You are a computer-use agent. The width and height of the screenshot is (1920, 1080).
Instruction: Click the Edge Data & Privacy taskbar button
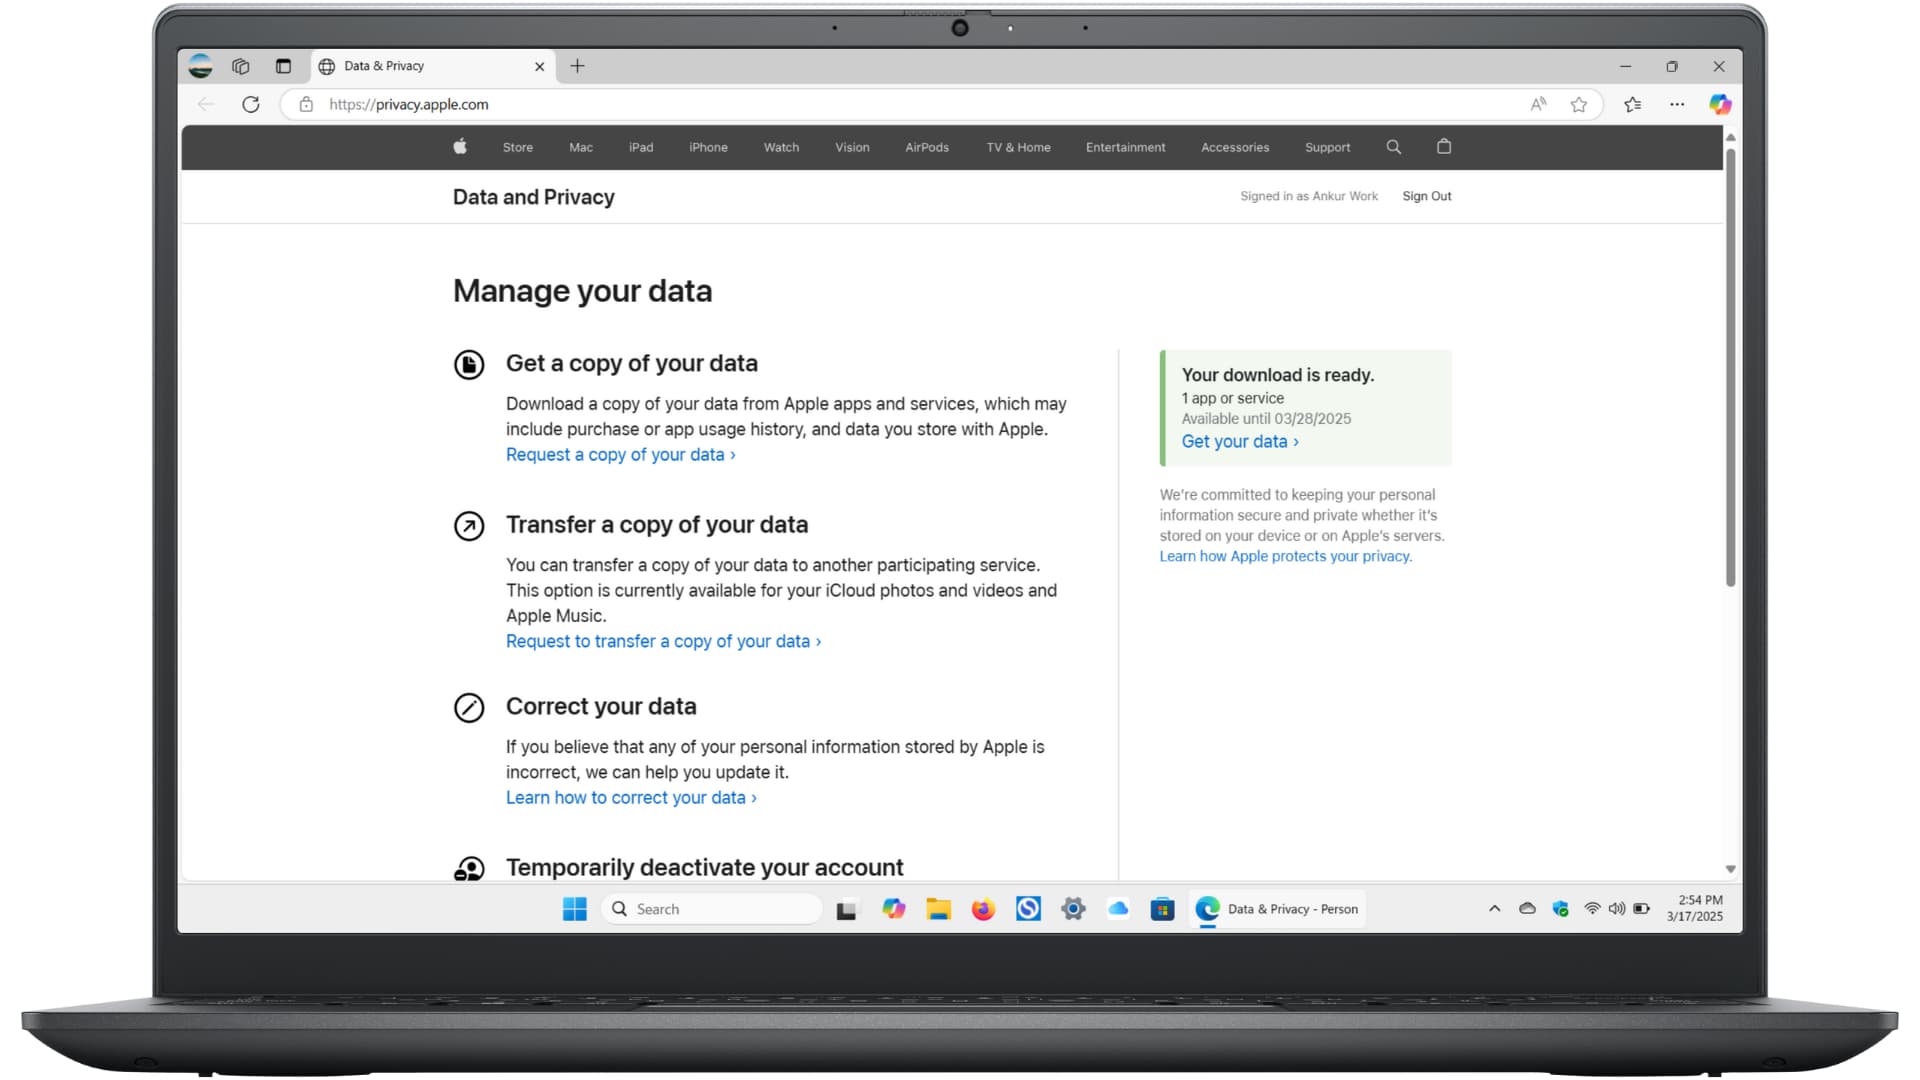(1277, 909)
